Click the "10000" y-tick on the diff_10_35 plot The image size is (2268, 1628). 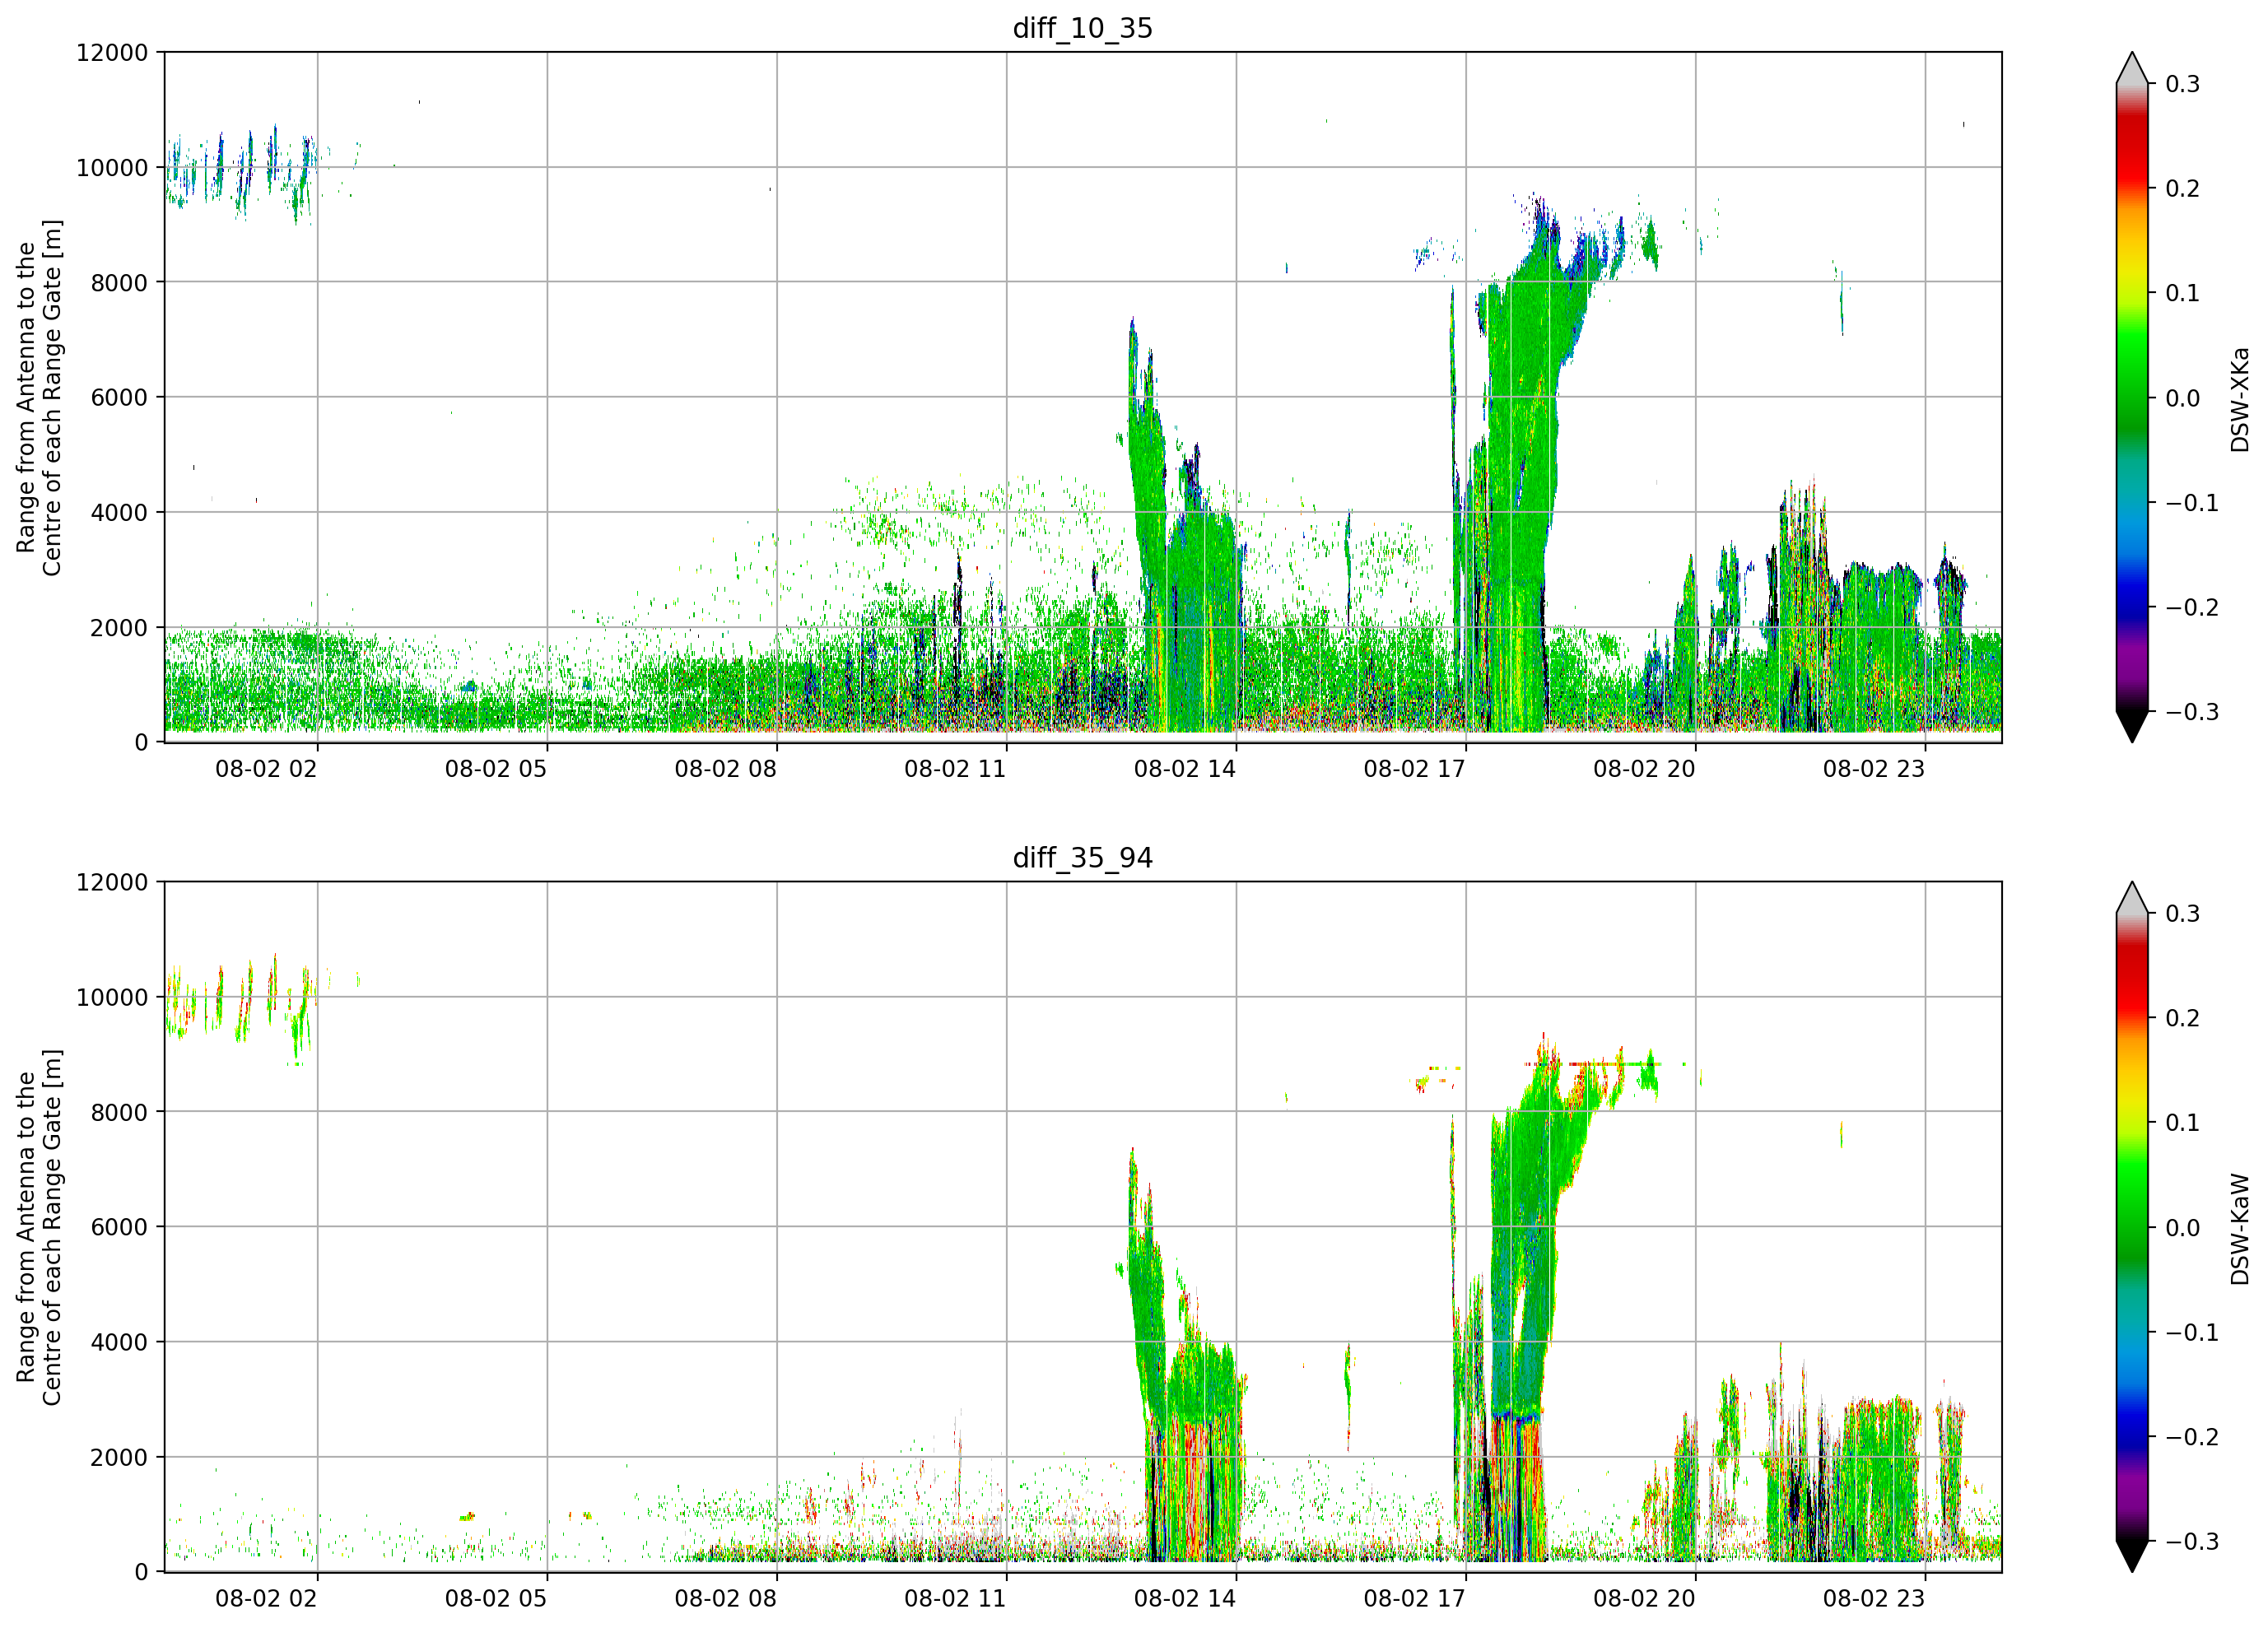click(x=112, y=168)
